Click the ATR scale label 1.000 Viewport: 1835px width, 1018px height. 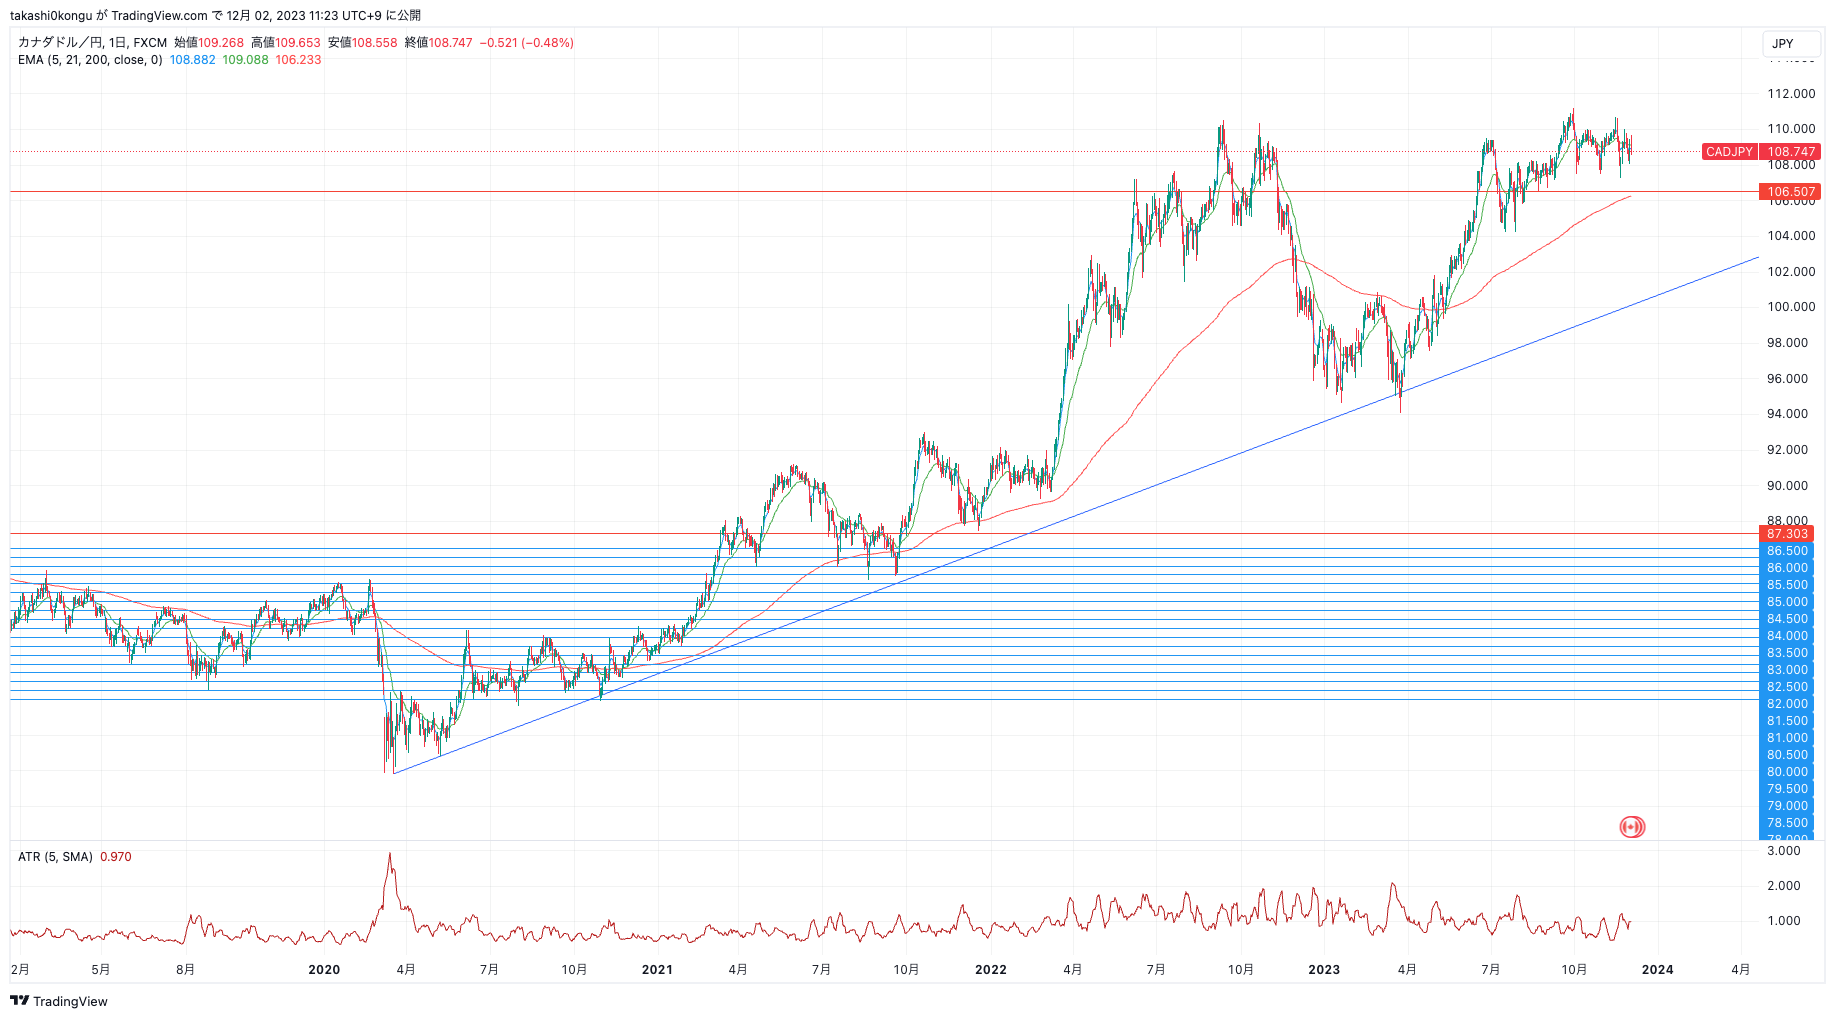[x=1784, y=921]
